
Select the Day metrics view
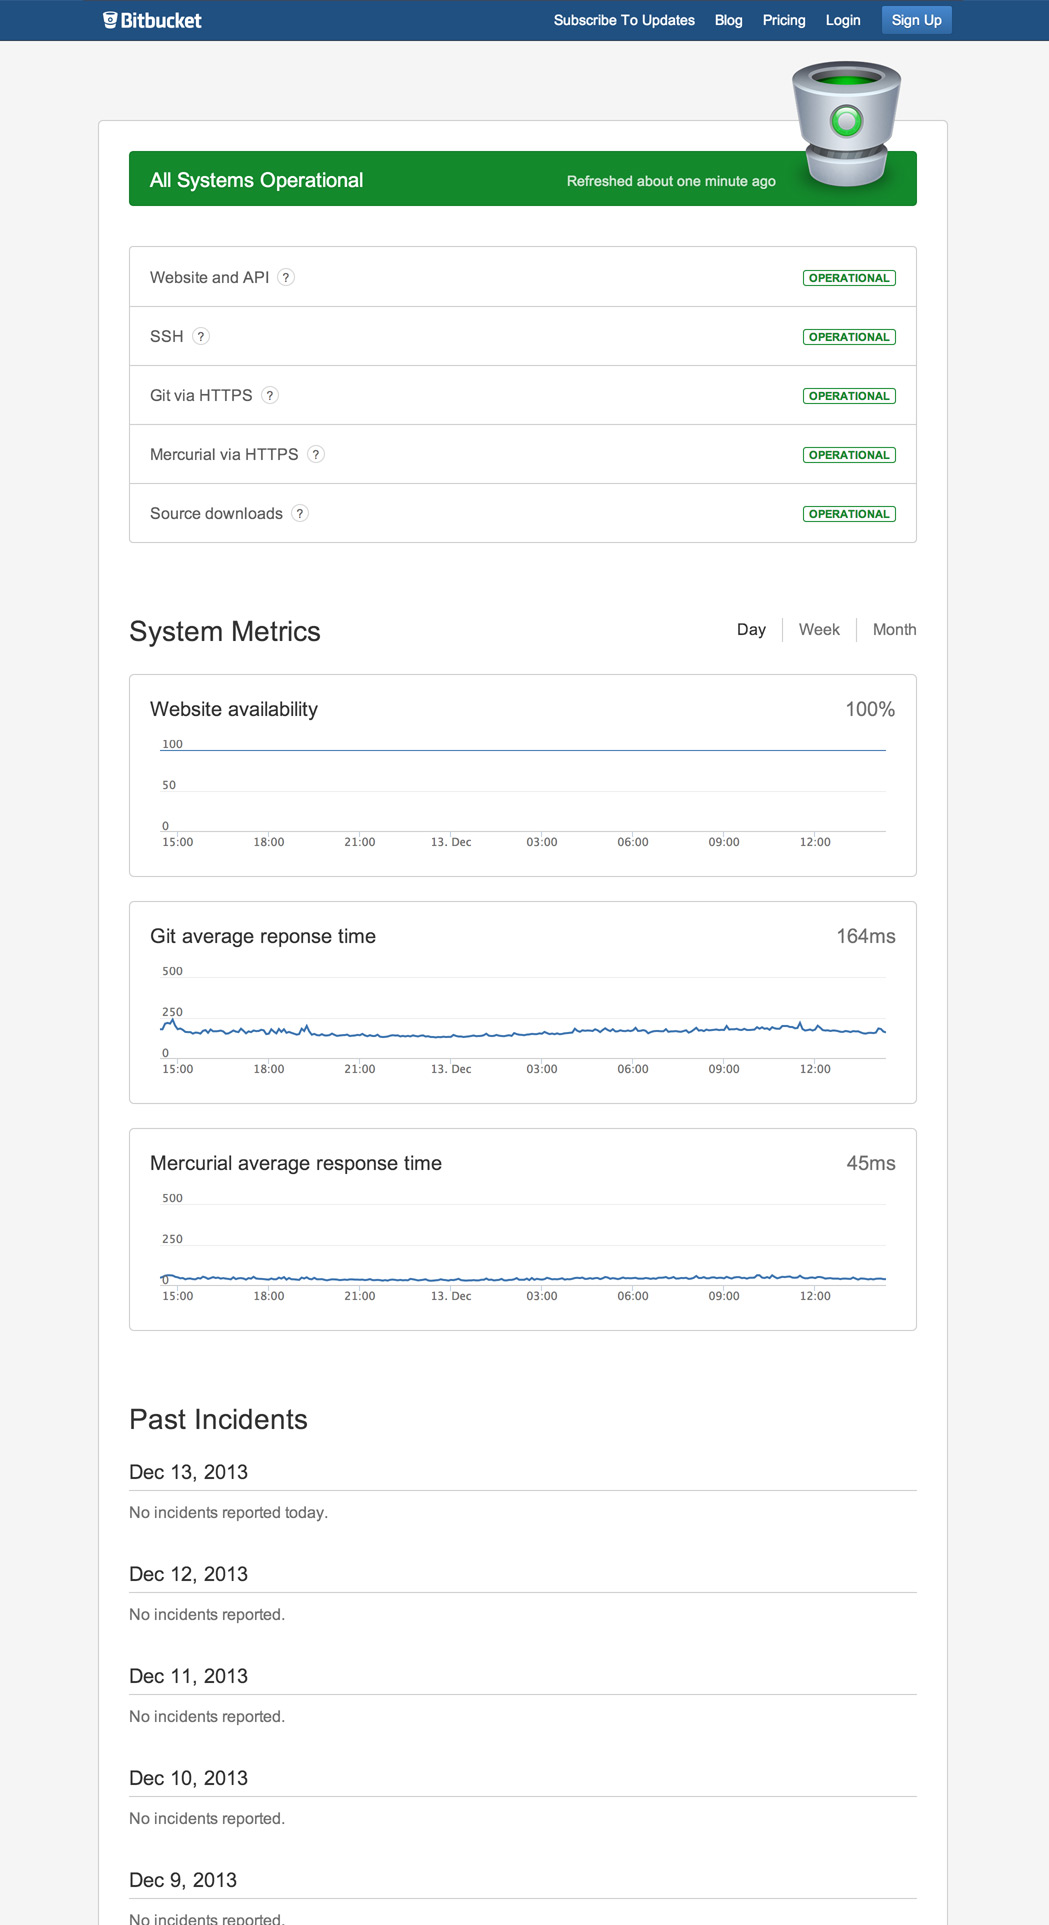point(751,629)
